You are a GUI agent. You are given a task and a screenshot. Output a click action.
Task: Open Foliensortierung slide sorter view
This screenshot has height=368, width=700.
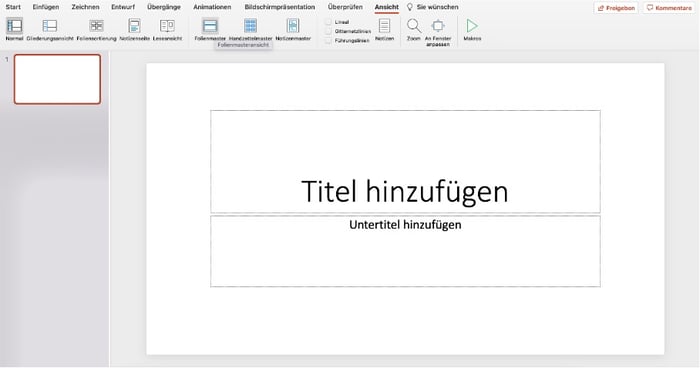(96, 29)
